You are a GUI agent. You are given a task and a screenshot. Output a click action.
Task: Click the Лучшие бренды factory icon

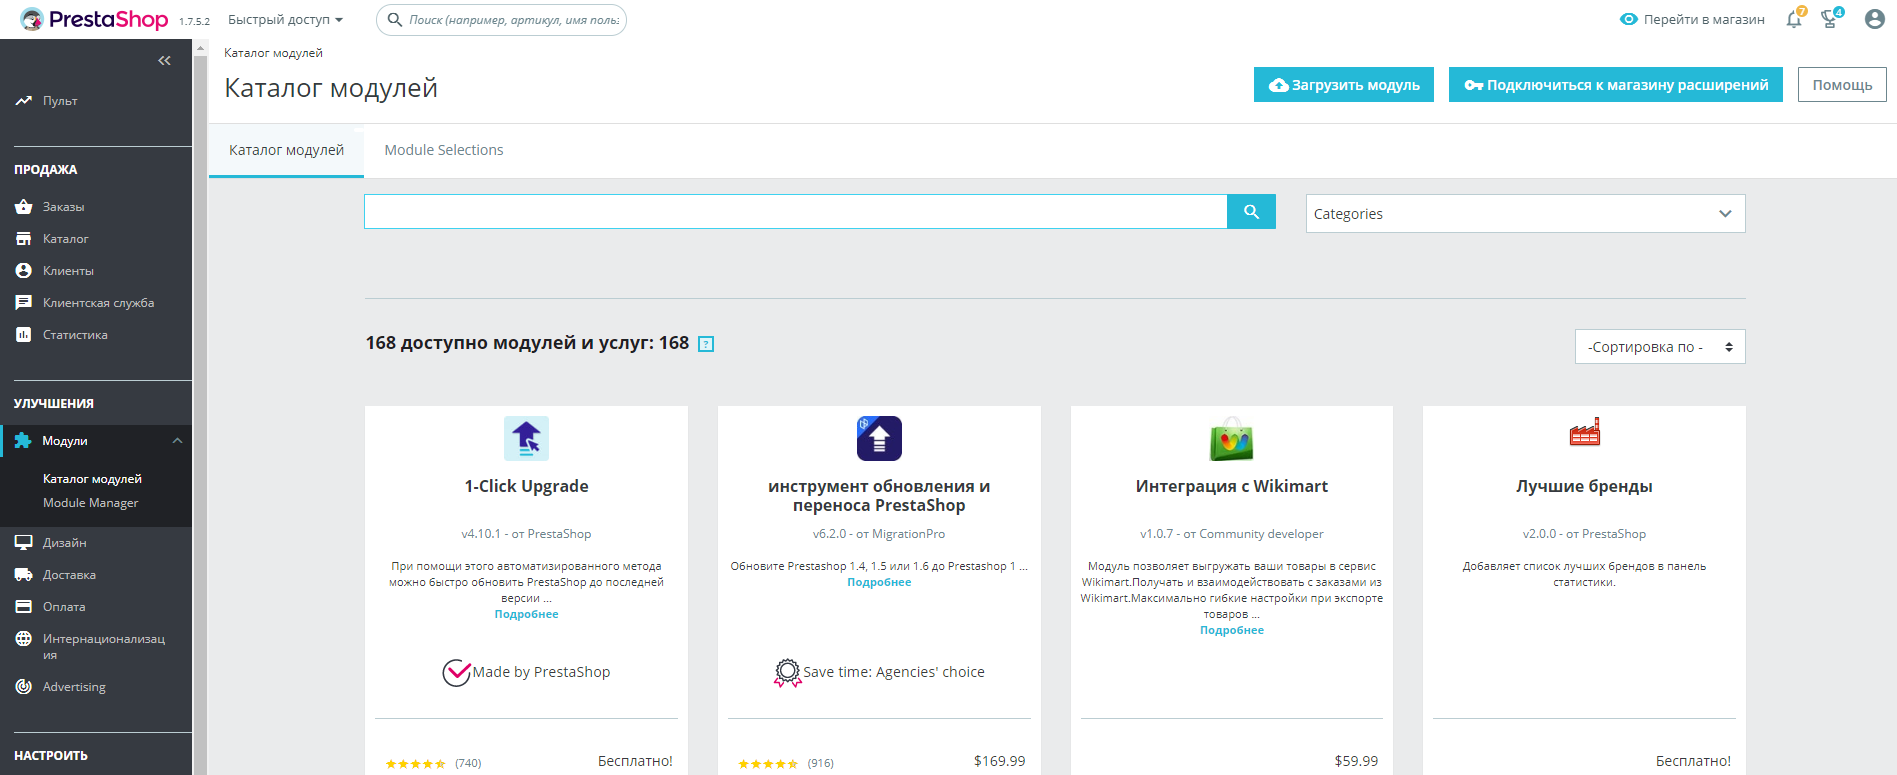point(1585,432)
